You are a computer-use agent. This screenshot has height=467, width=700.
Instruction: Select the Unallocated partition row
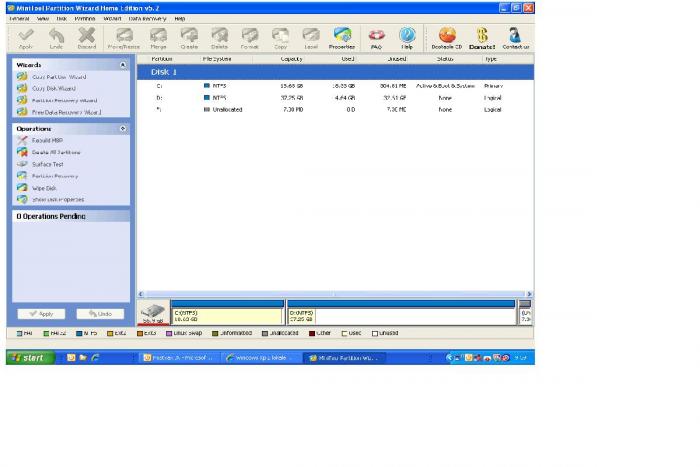pos(335,109)
